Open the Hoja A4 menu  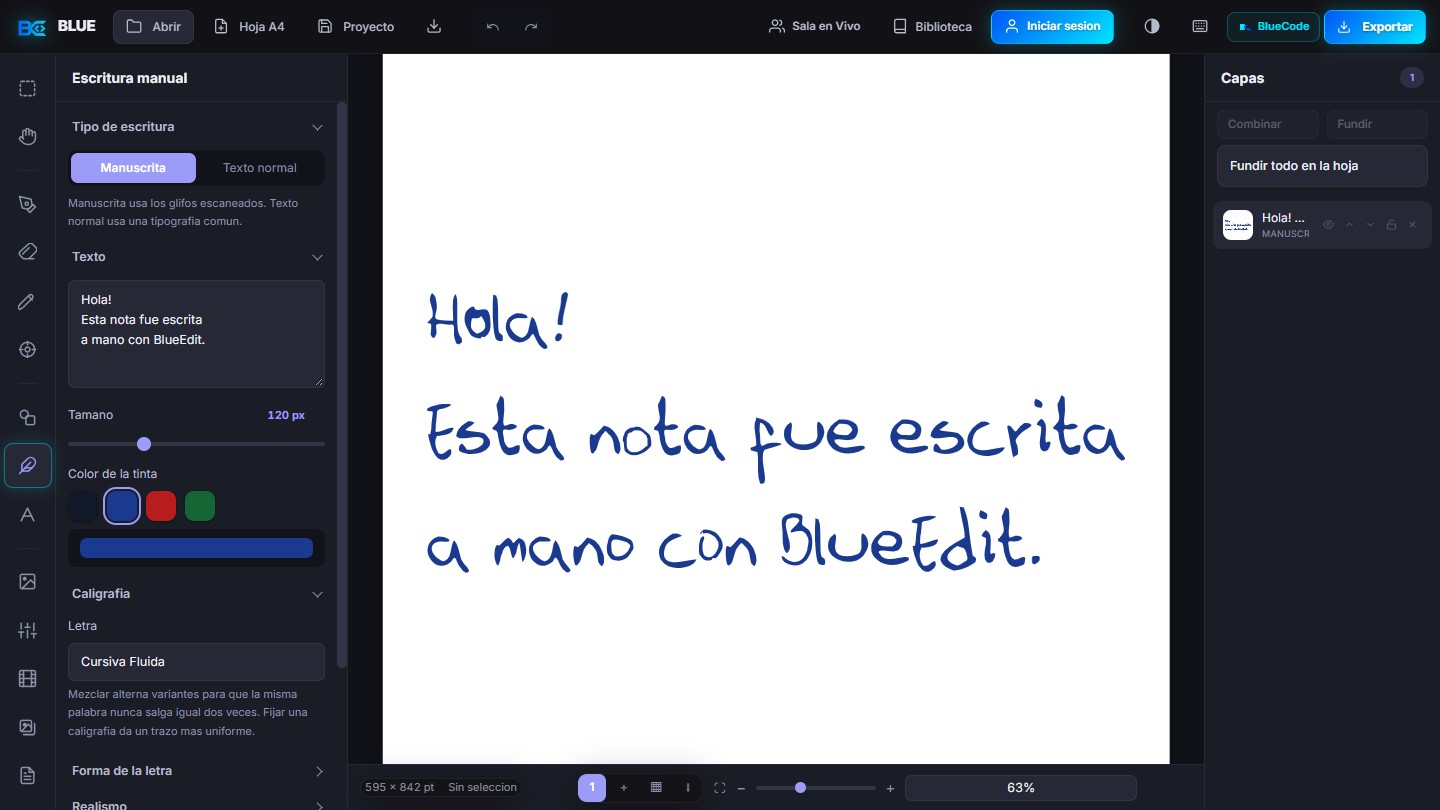point(250,27)
